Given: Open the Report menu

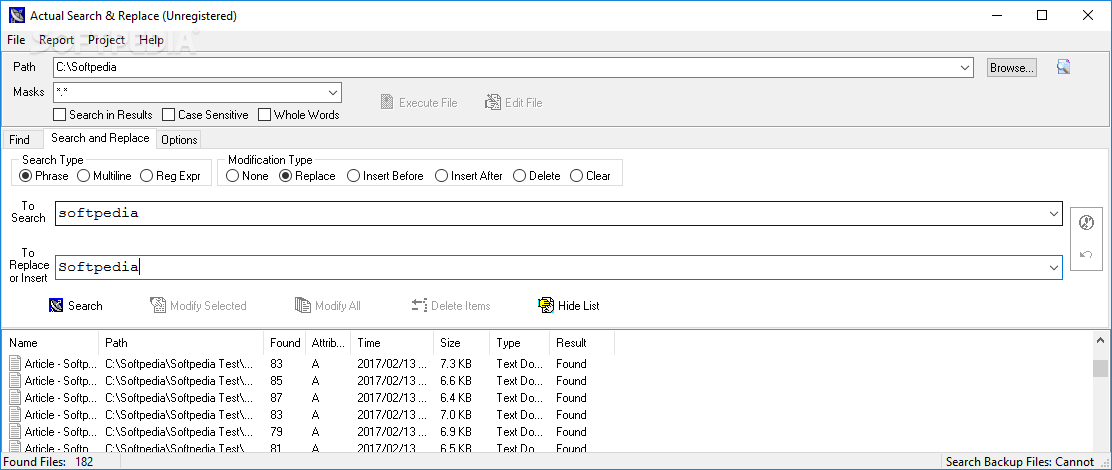Looking at the screenshot, I should tap(57, 40).
